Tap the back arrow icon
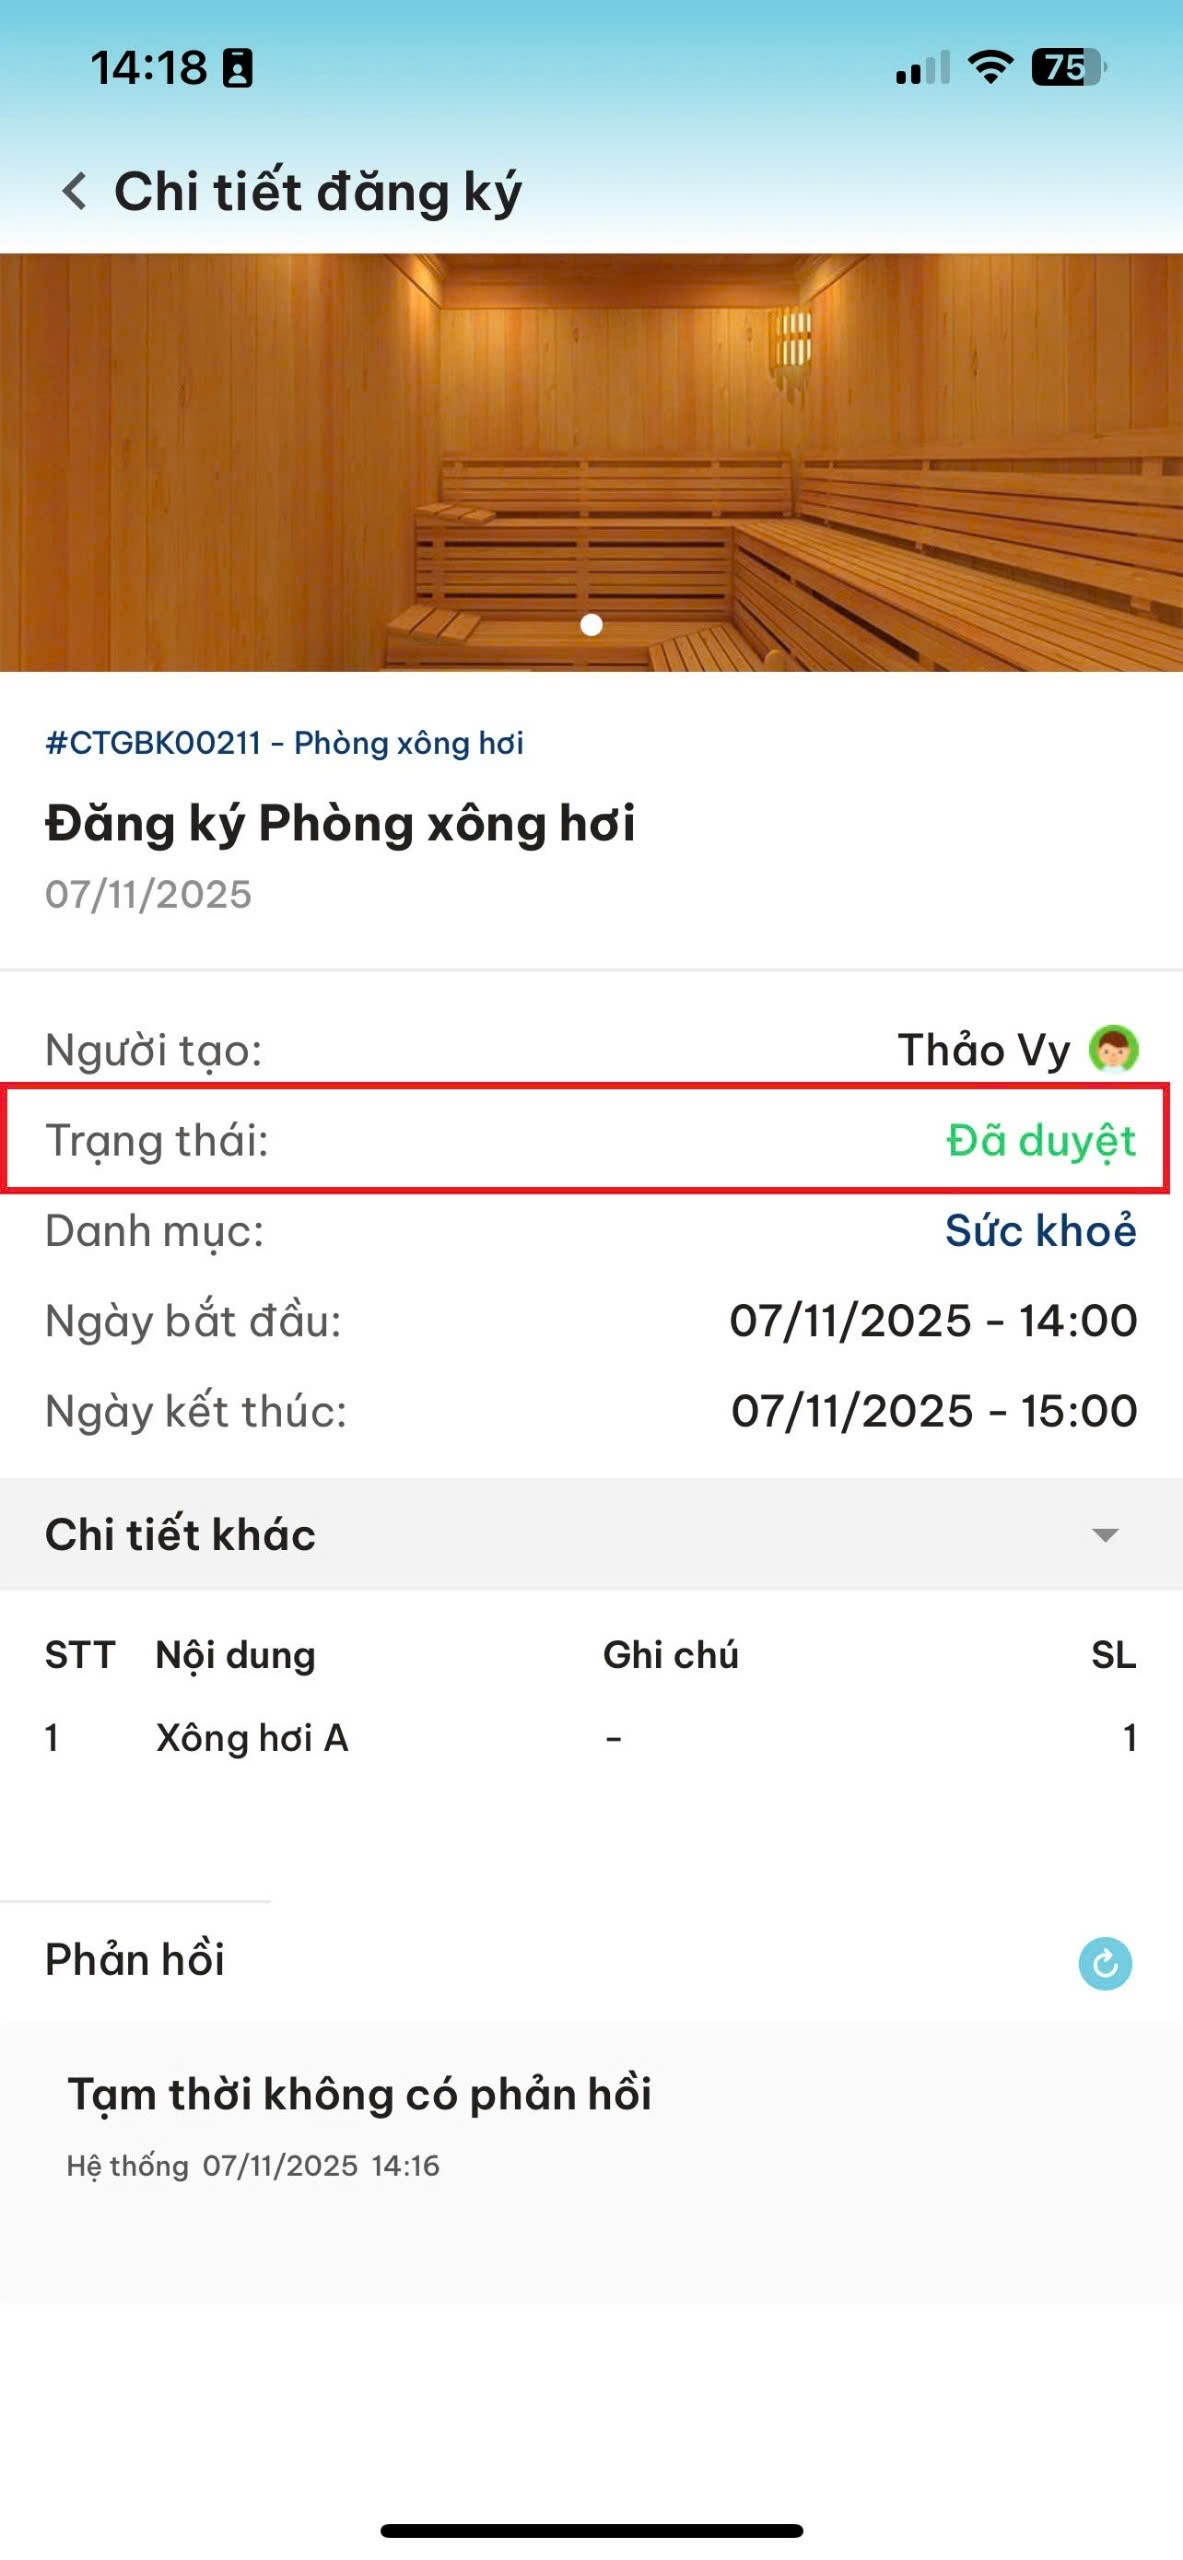The width and height of the screenshot is (1183, 2560). click(x=75, y=190)
